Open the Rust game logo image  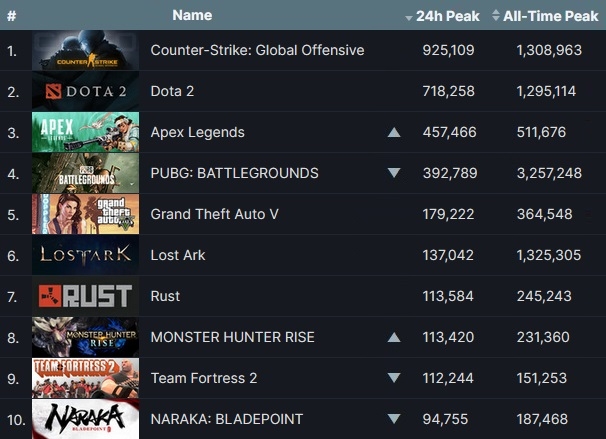click(85, 296)
